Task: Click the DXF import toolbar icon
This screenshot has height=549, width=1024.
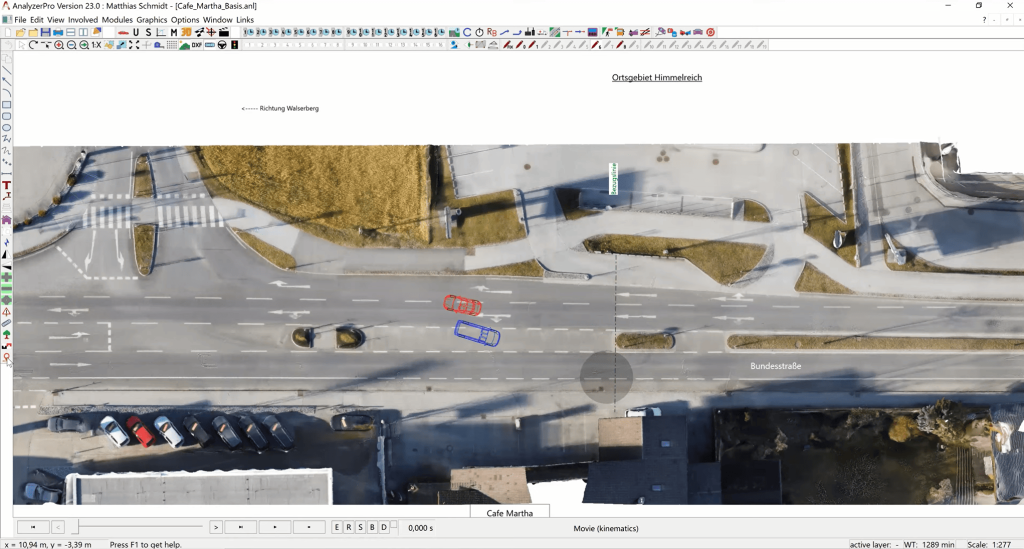Action: pyautogui.click(x=197, y=46)
